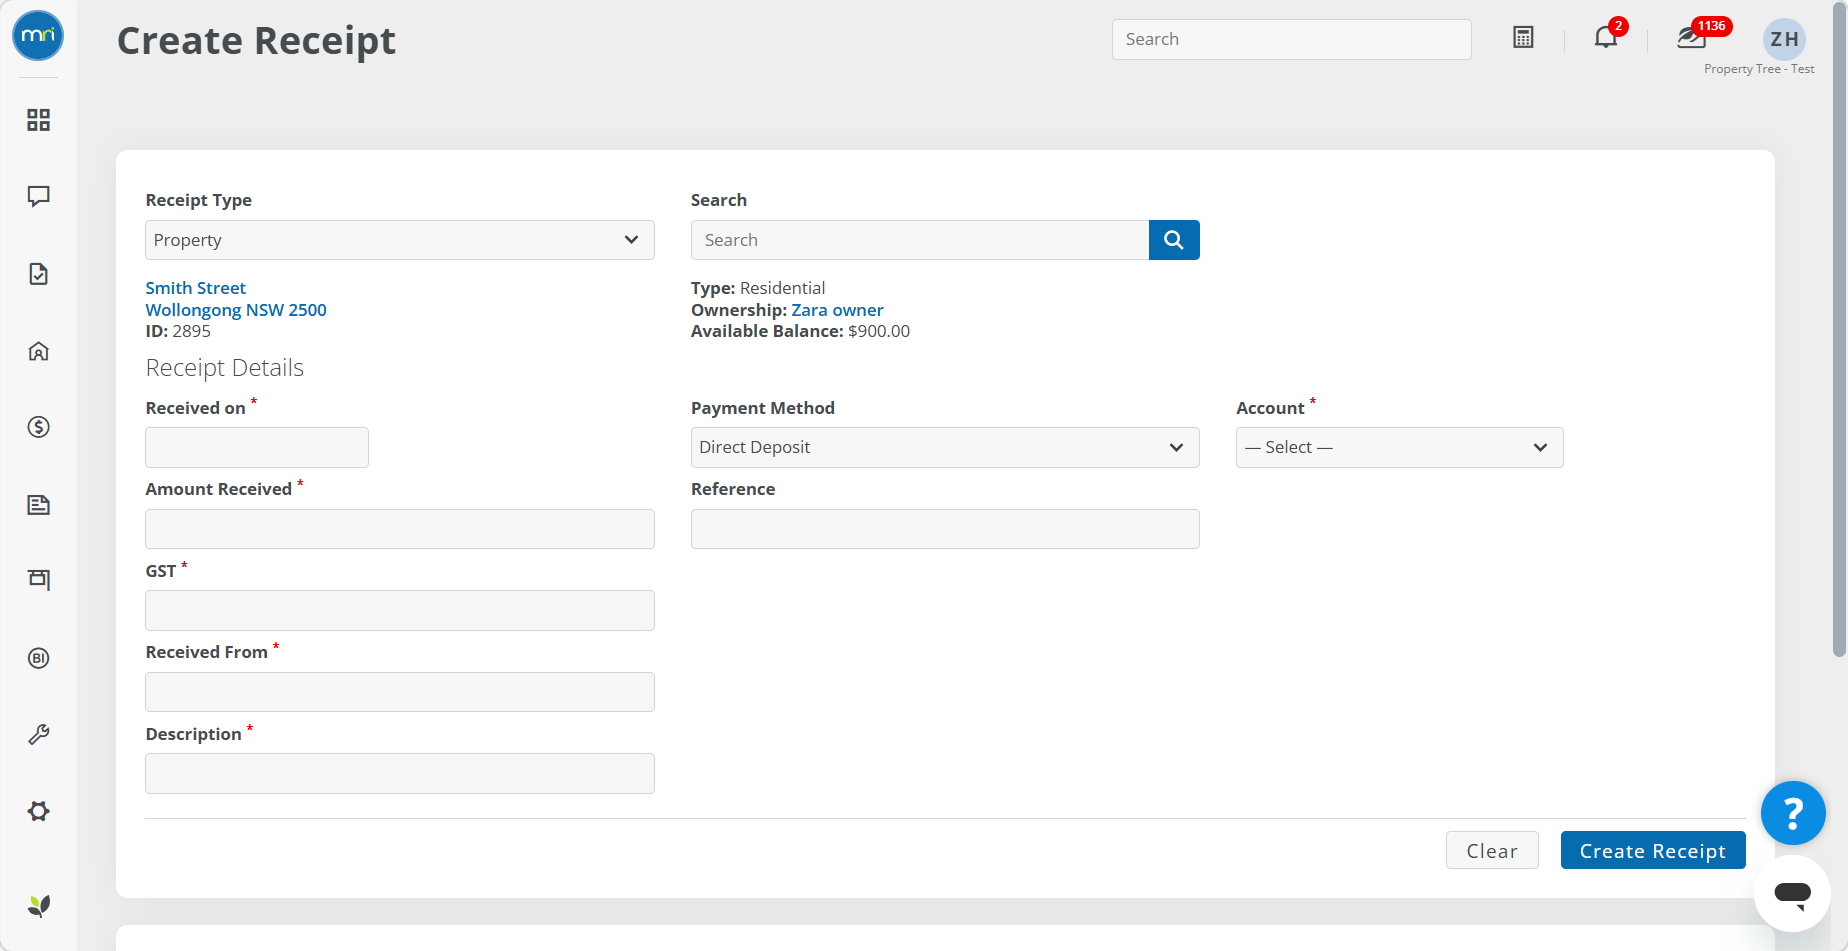Click the Reference input field
The width and height of the screenshot is (1848, 951).
tap(945, 529)
